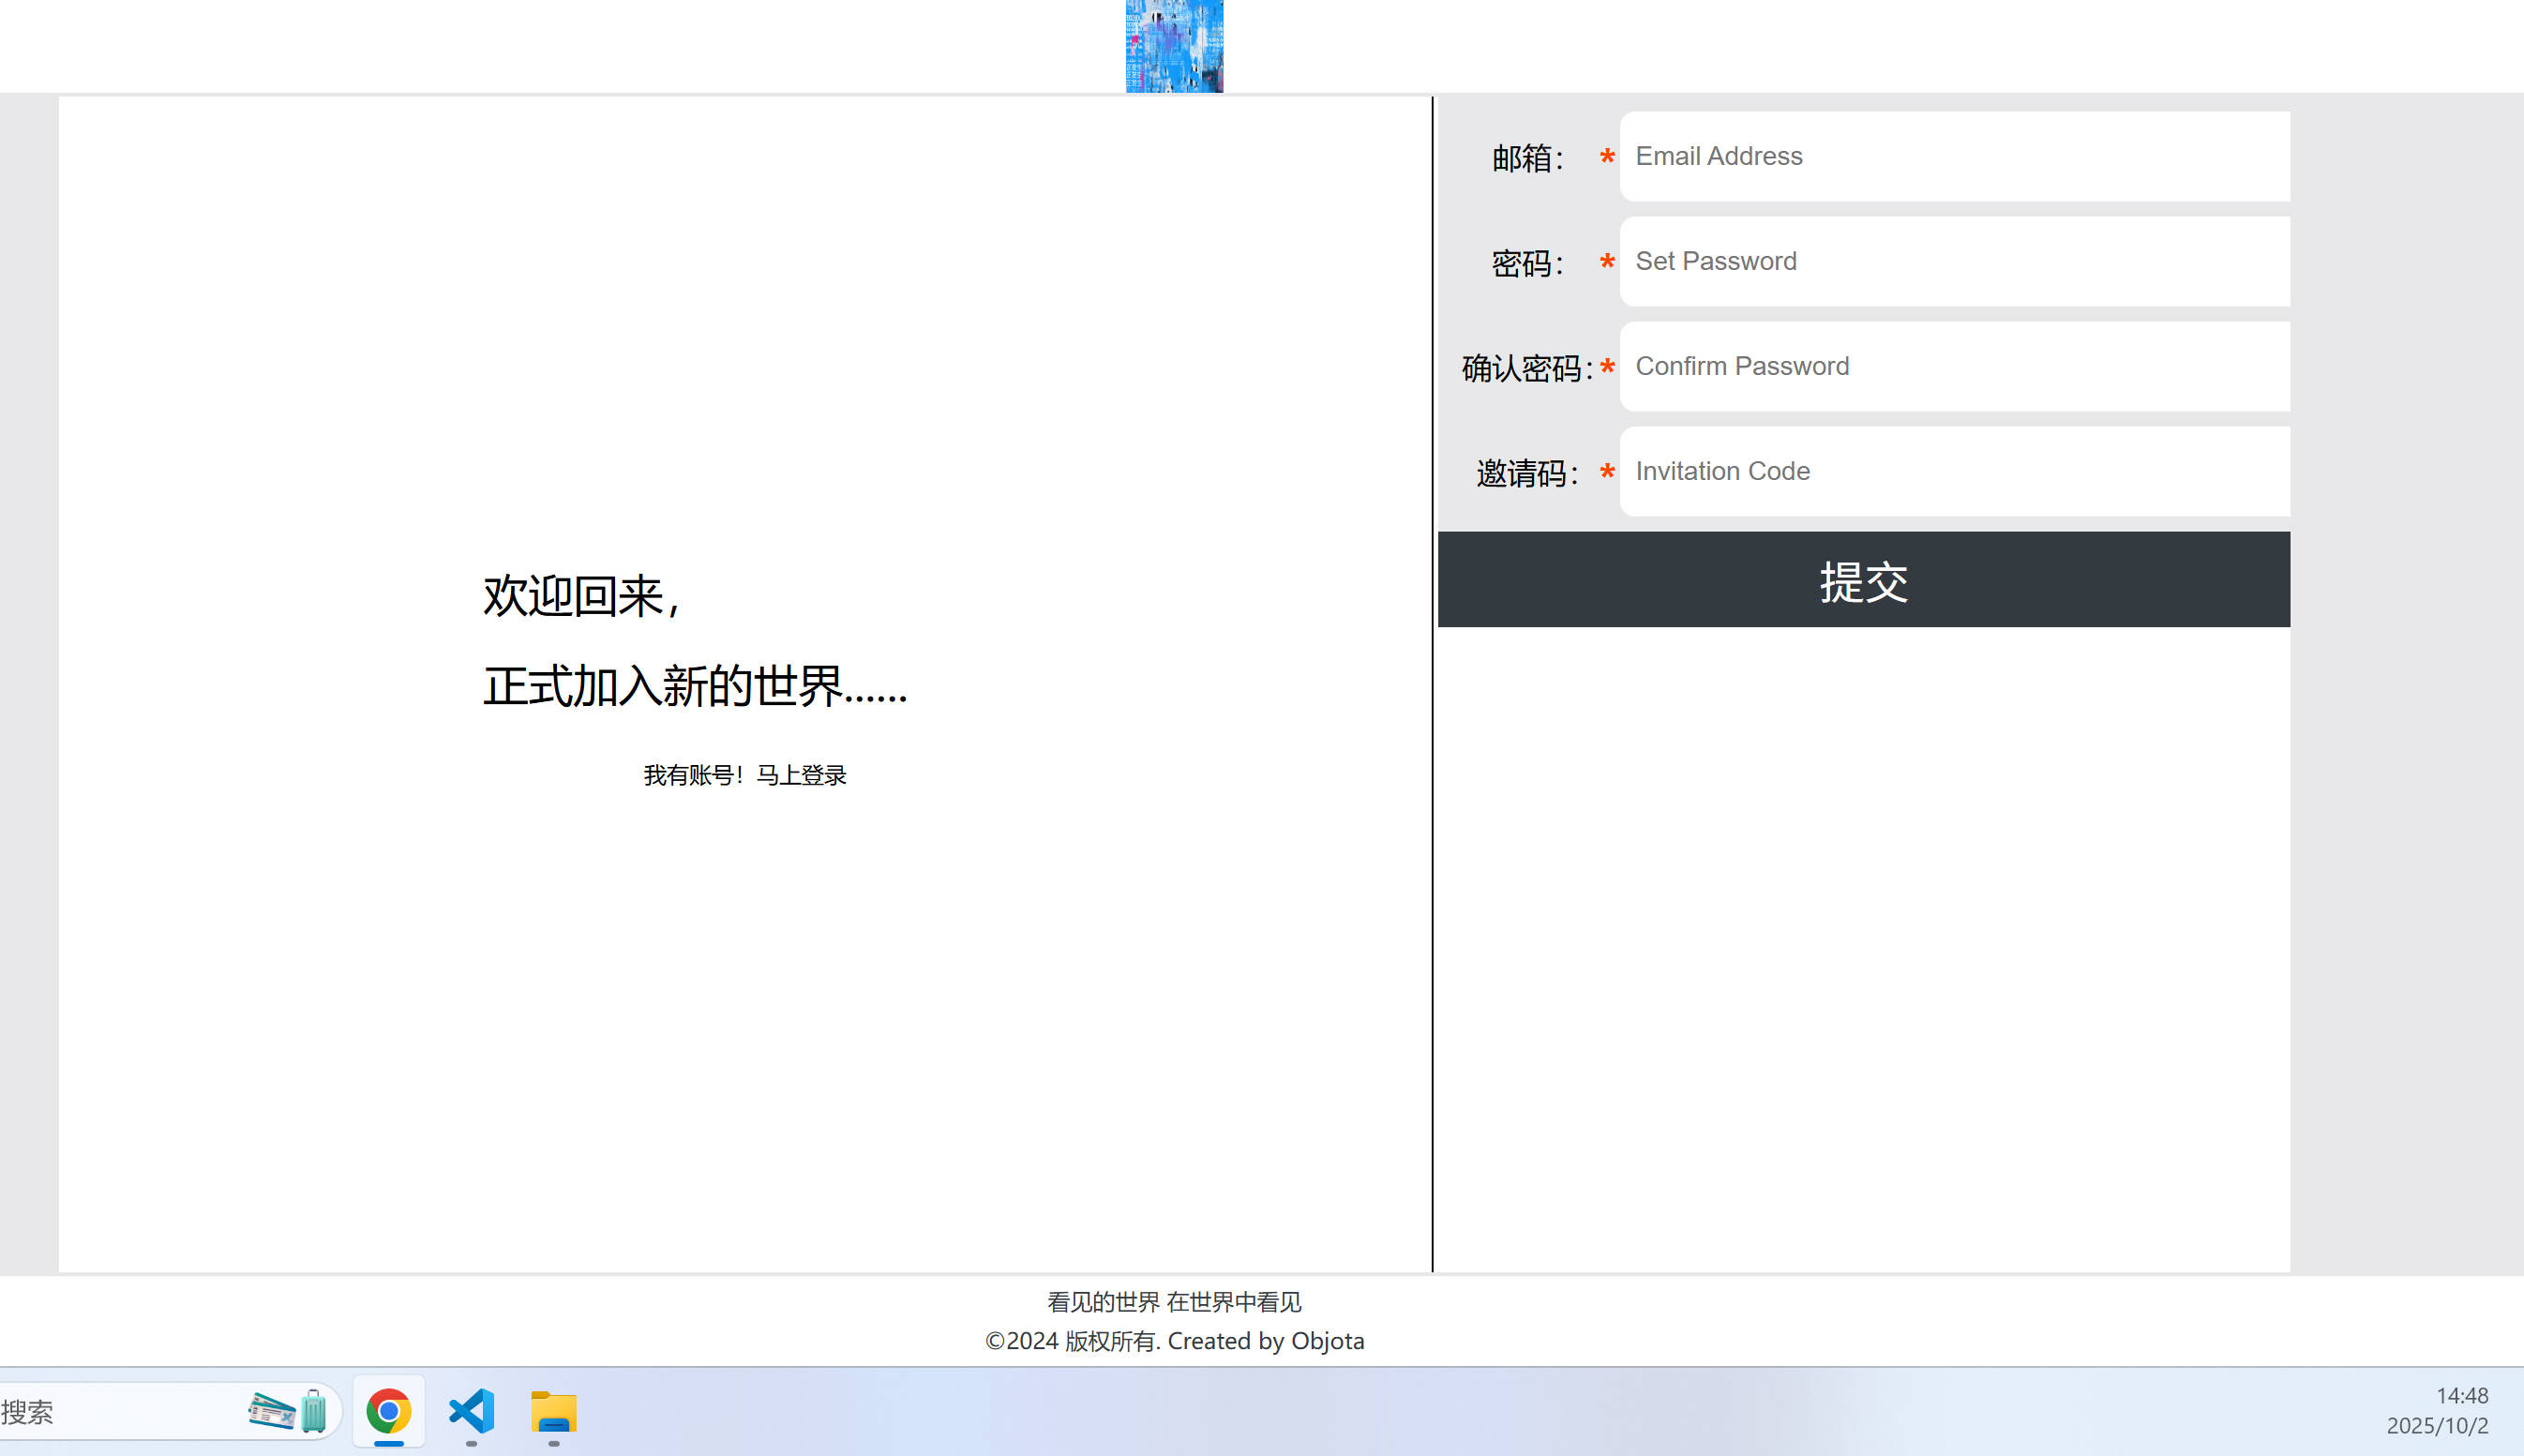Click the 看见的世界 在世界中看见 slogan
This screenshot has height=1456, width=2524.
pos(1174,1301)
